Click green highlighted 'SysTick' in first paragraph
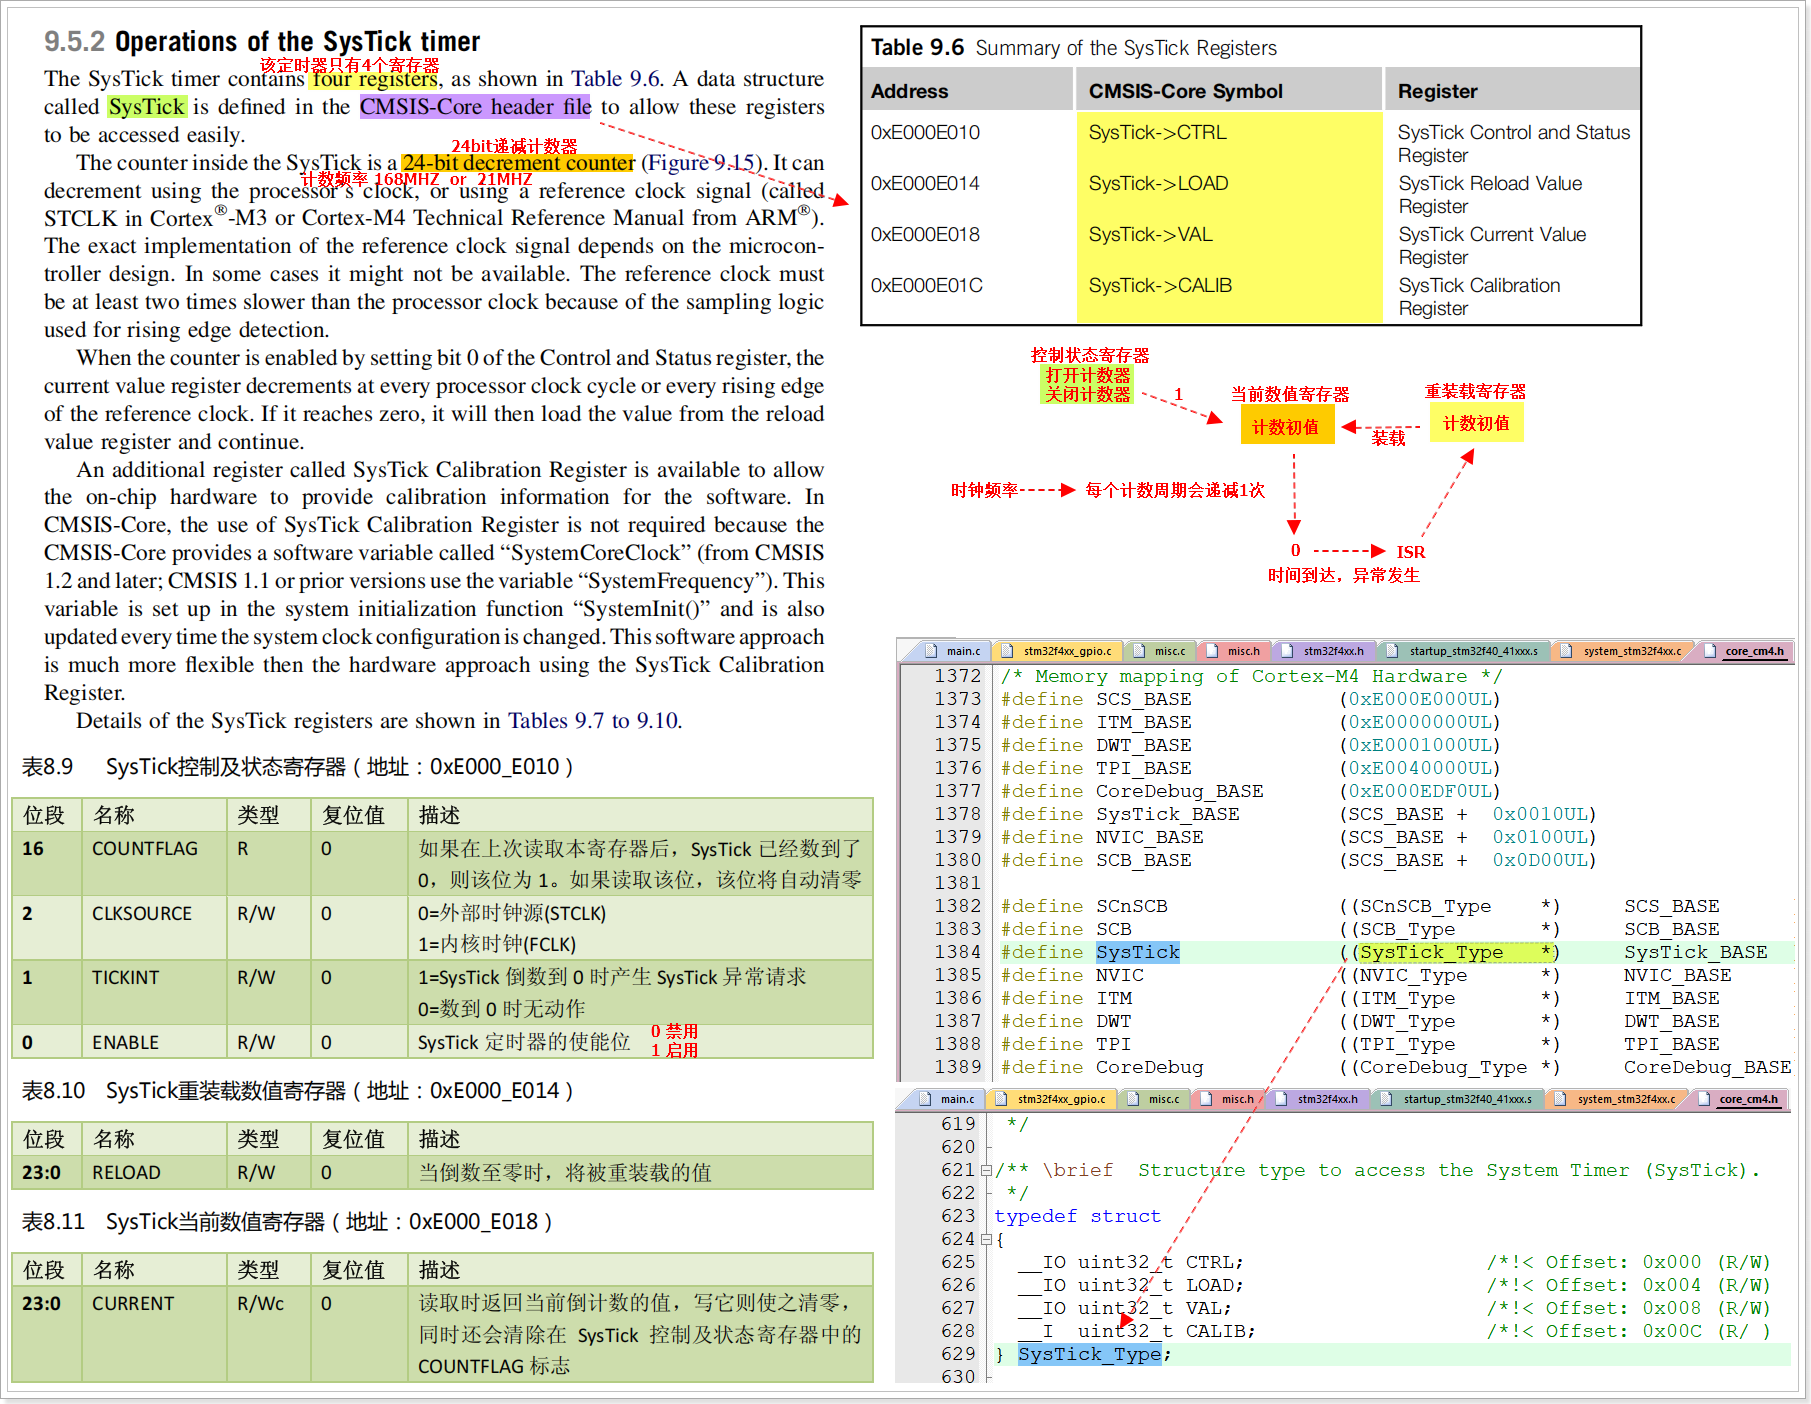This screenshot has height=1404, width=1811. click(x=147, y=107)
